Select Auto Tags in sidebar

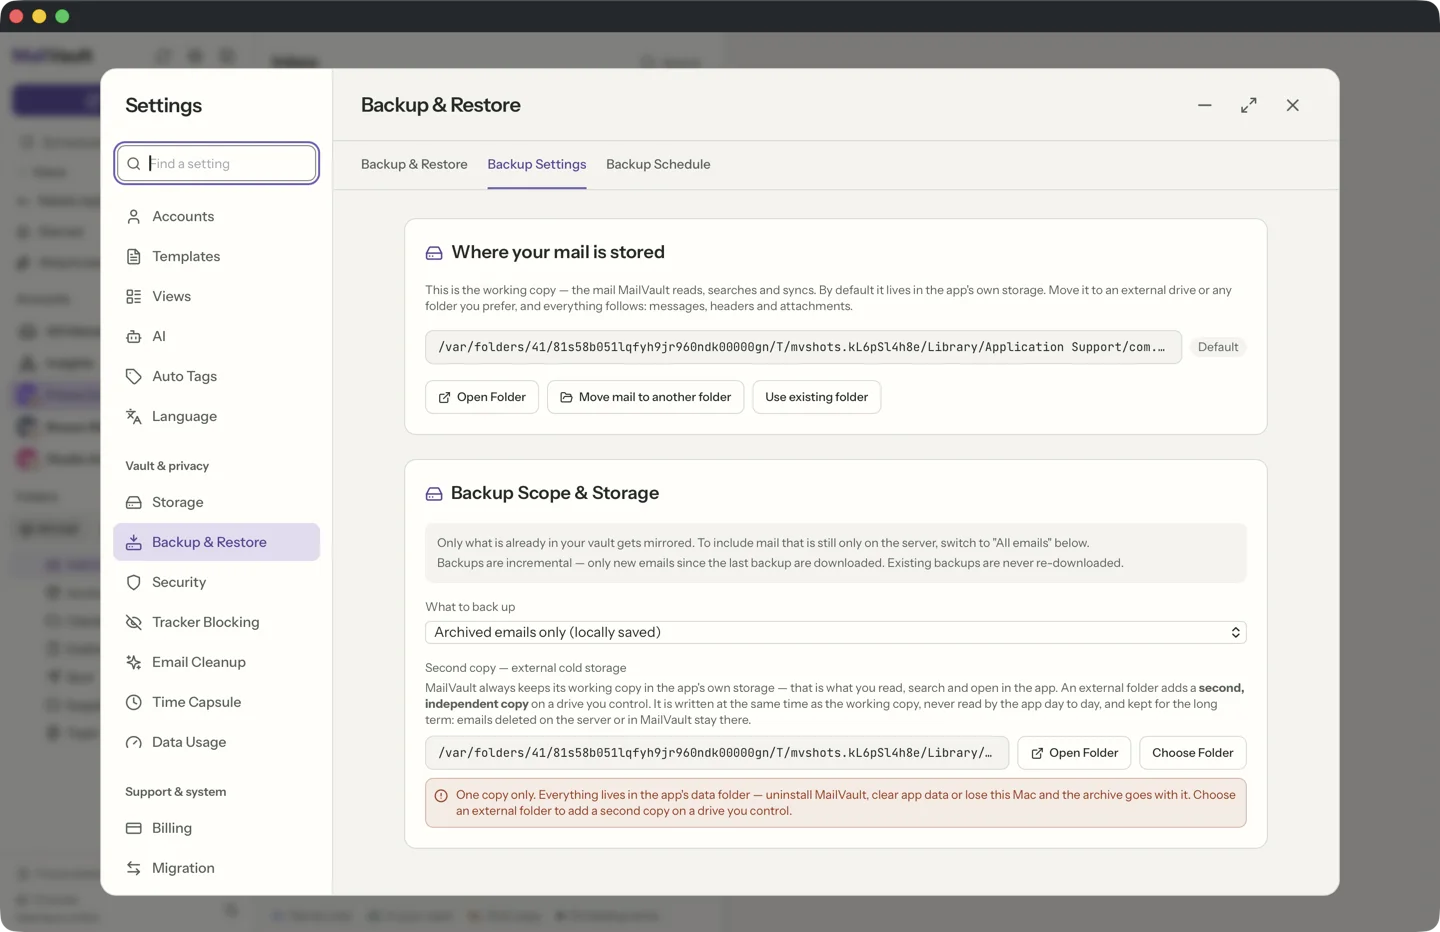coord(216,376)
